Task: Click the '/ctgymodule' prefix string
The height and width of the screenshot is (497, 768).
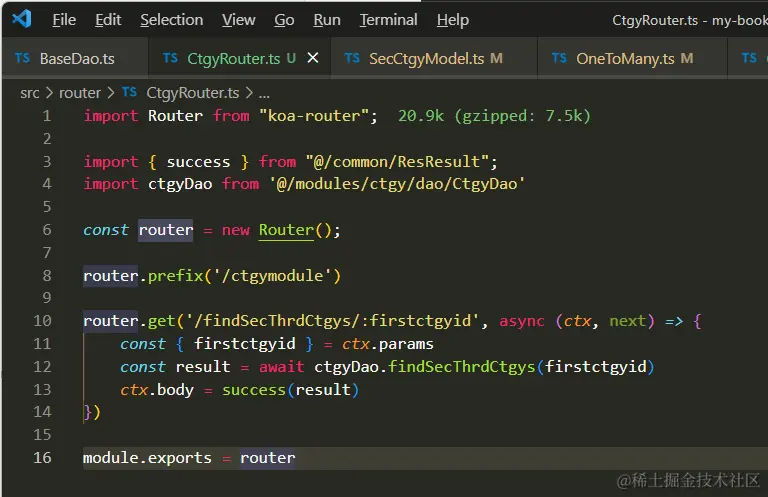Action: point(272,276)
